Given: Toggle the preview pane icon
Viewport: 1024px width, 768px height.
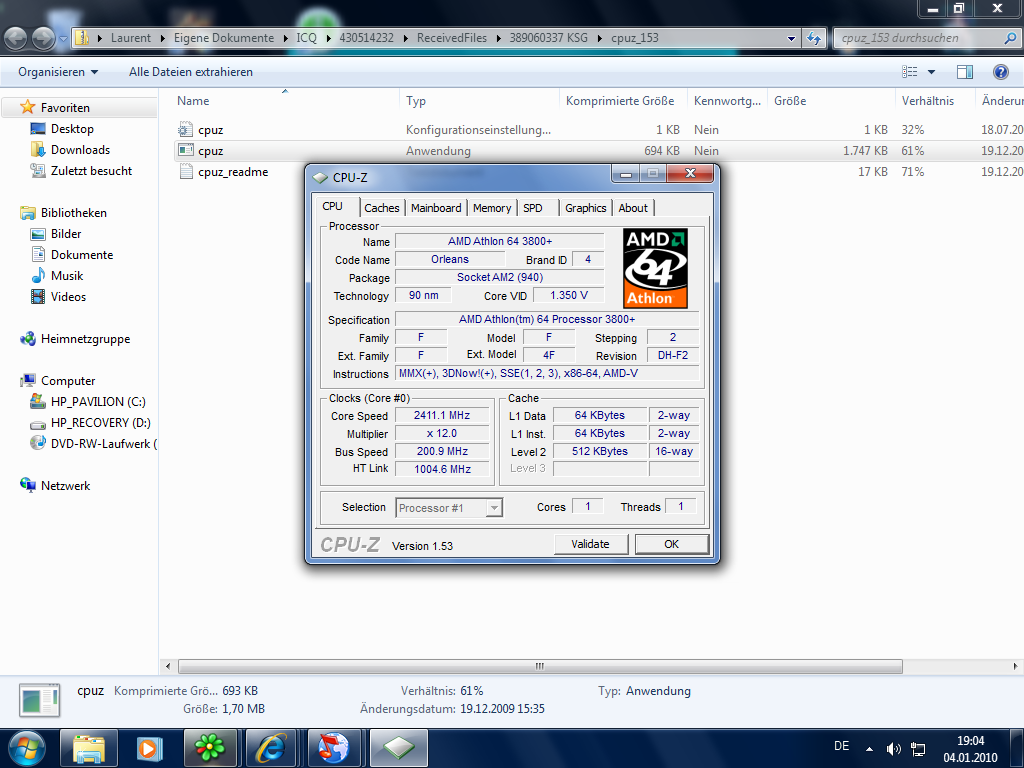Looking at the screenshot, I should pos(965,72).
